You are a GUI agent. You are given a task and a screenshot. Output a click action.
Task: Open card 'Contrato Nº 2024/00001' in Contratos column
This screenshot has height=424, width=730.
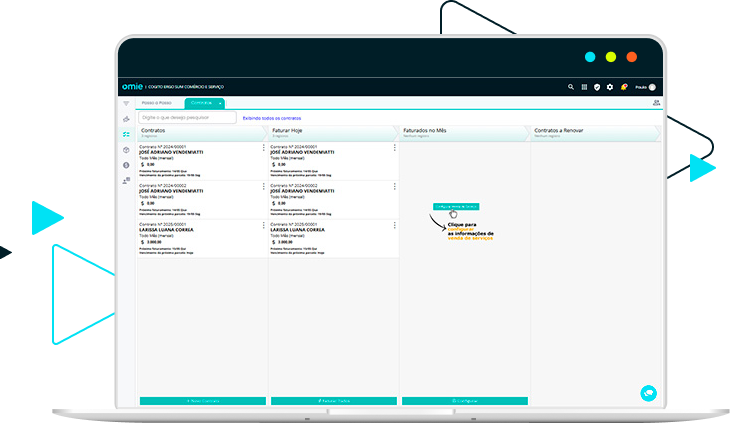tap(203, 161)
